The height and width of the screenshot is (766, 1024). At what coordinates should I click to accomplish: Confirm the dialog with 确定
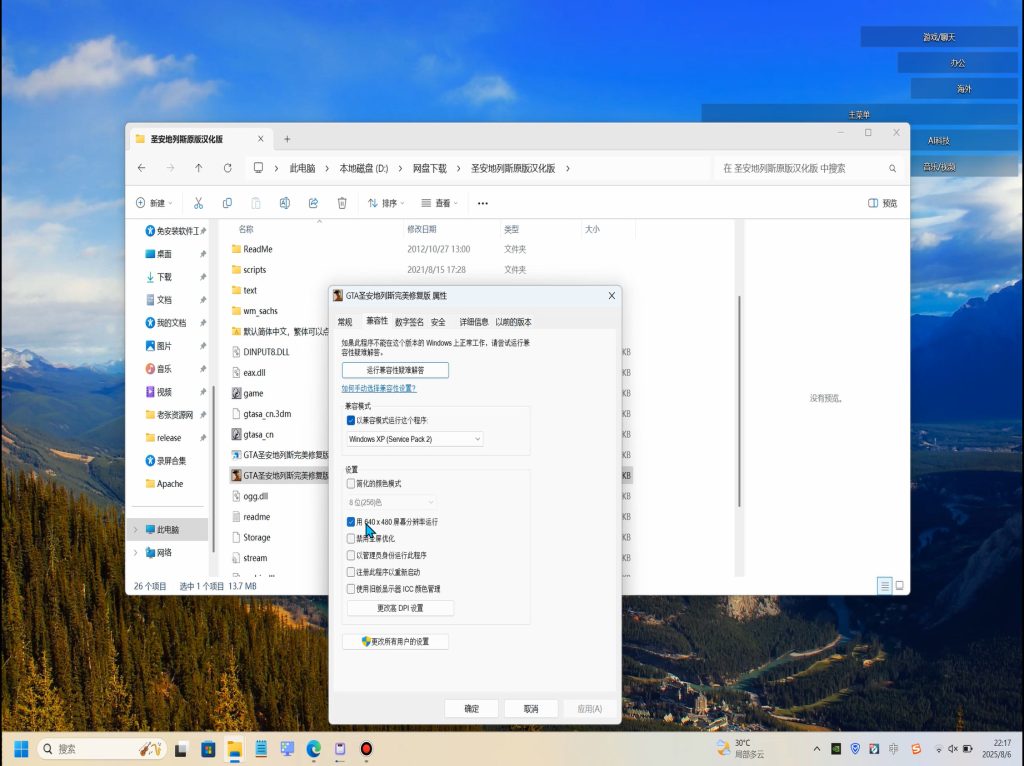[472, 709]
